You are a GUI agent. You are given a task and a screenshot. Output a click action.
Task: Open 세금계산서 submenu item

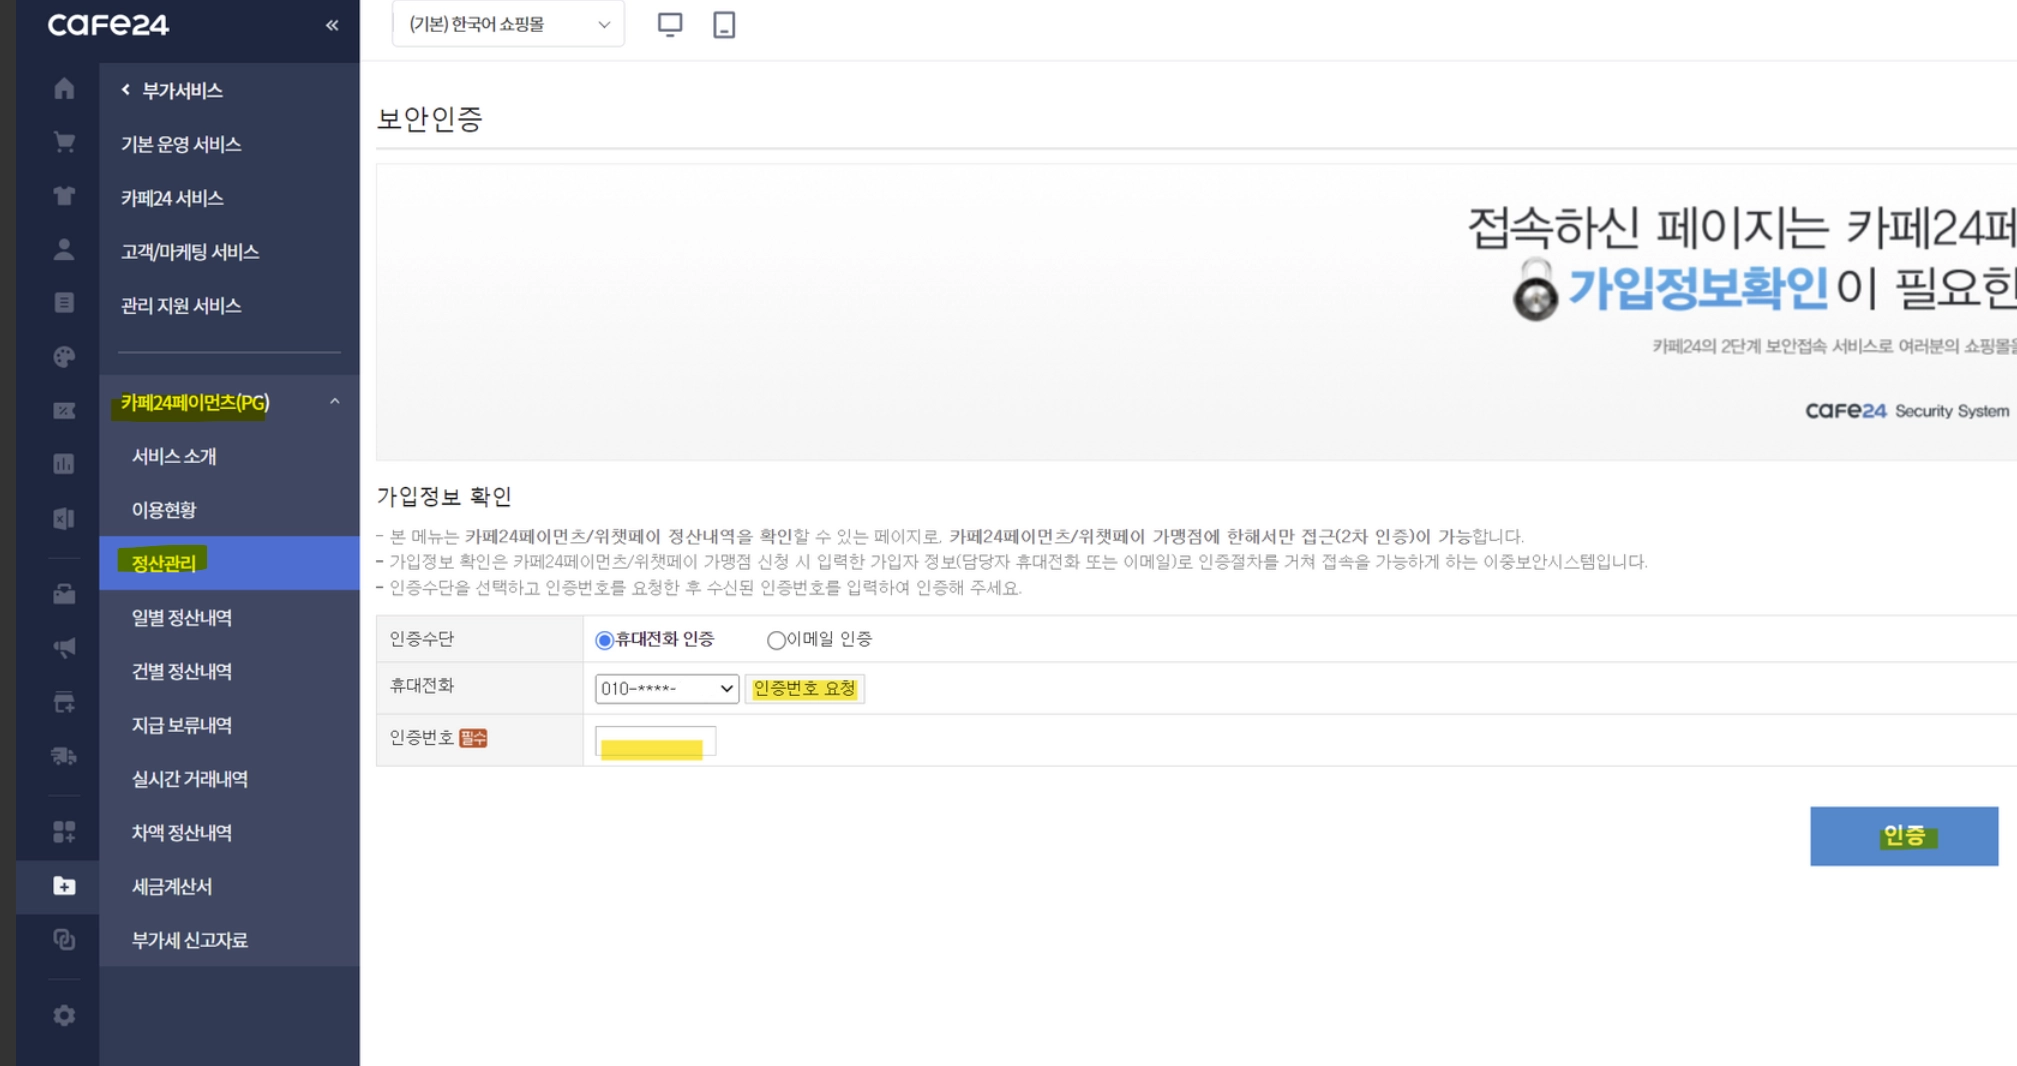click(172, 887)
